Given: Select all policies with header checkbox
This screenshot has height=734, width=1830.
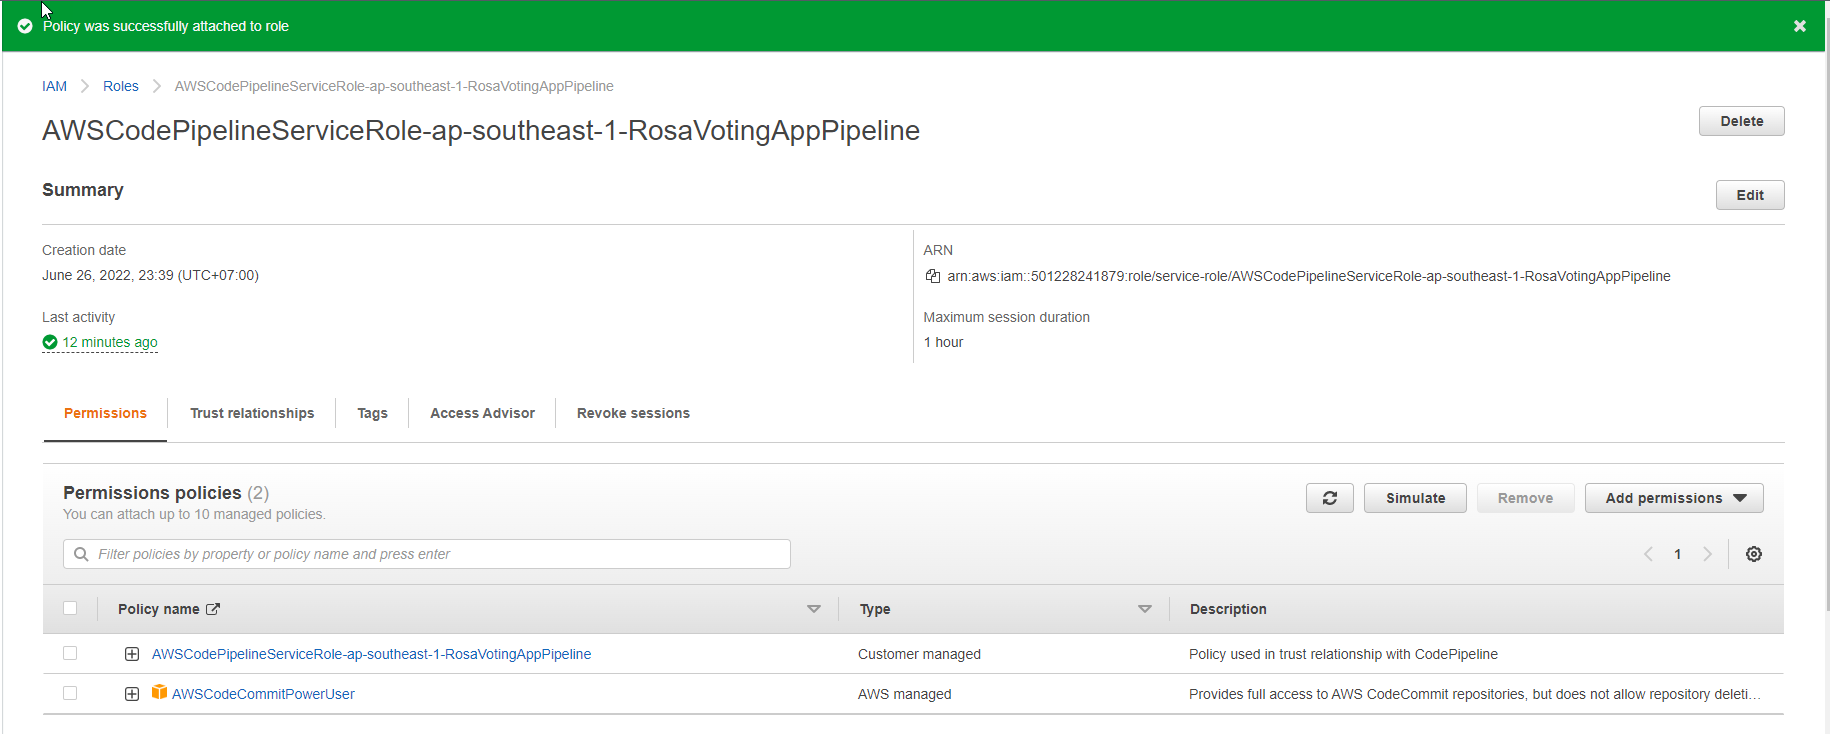Looking at the screenshot, I should (x=70, y=608).
